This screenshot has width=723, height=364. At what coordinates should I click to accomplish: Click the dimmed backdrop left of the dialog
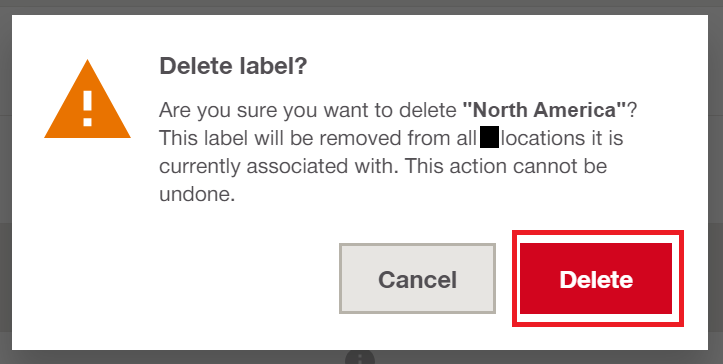(6, 182)
